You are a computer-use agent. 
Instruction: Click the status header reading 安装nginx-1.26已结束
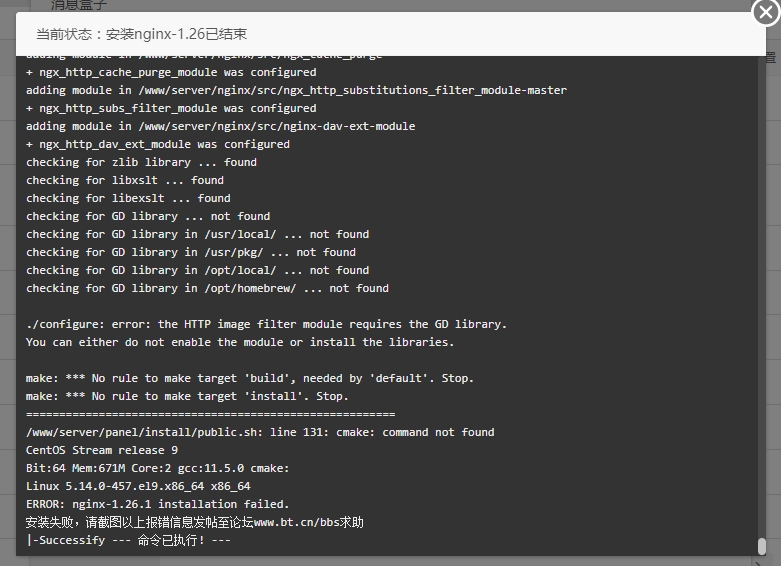(141, 34)
